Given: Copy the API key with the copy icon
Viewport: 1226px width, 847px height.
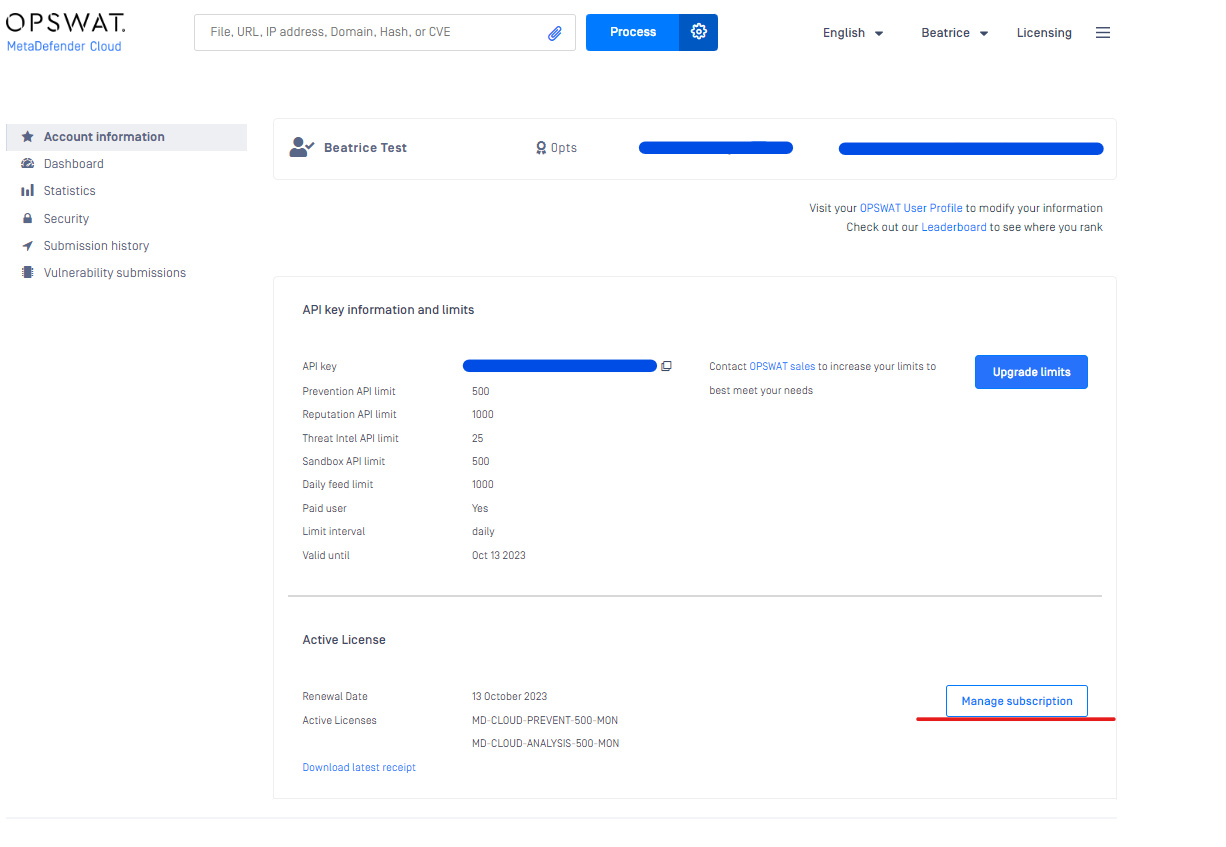Looking at the screenshot, I should tap(666, 366).
